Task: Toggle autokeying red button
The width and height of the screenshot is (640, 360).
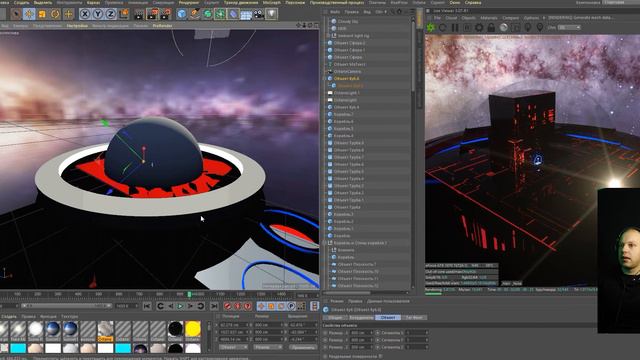Action: click(x=238, y=306)
